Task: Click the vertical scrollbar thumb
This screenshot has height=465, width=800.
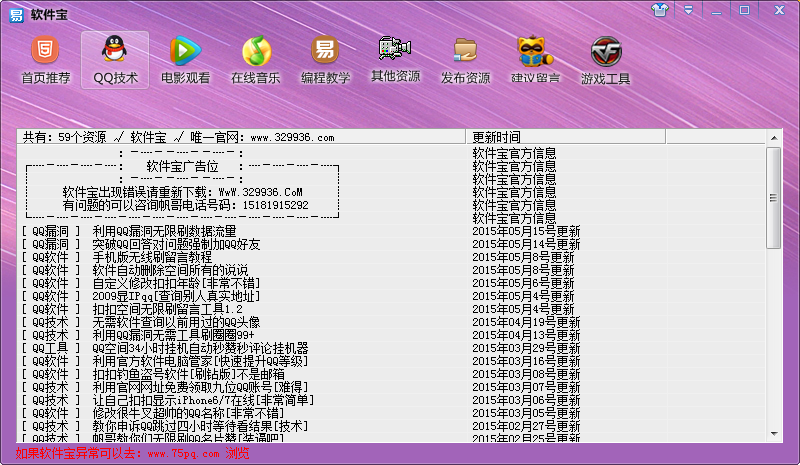Action: click(x=773, y=198)
